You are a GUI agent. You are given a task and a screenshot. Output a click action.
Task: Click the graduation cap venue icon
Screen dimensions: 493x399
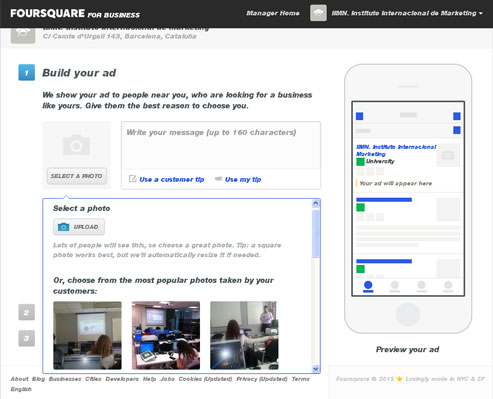[x=23, y=35]
